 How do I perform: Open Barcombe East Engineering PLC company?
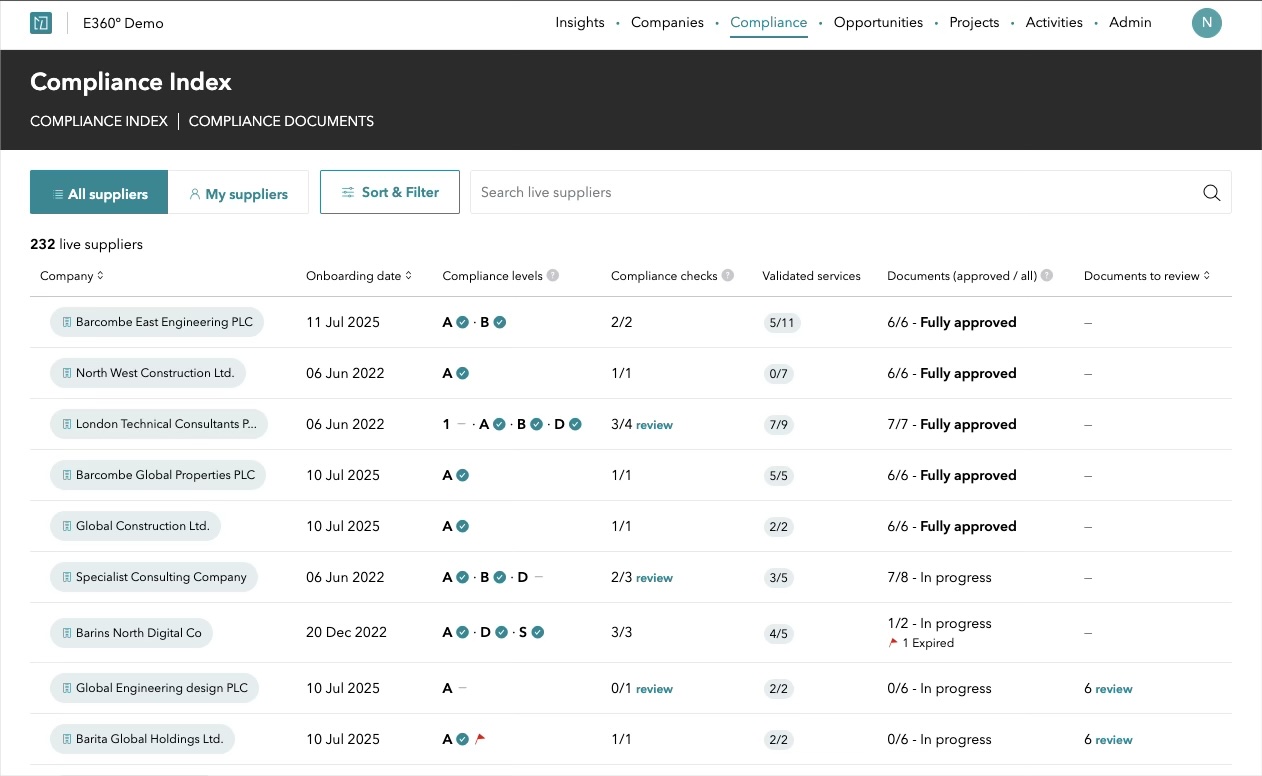[x=157, y=322]
